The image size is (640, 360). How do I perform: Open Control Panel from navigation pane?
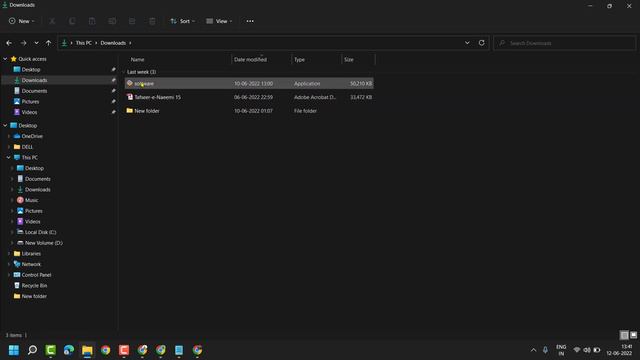click(36, 275)
